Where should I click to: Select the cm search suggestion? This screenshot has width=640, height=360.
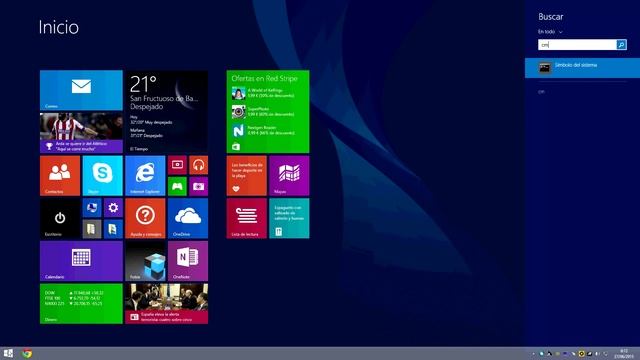[x=541, y=92]
